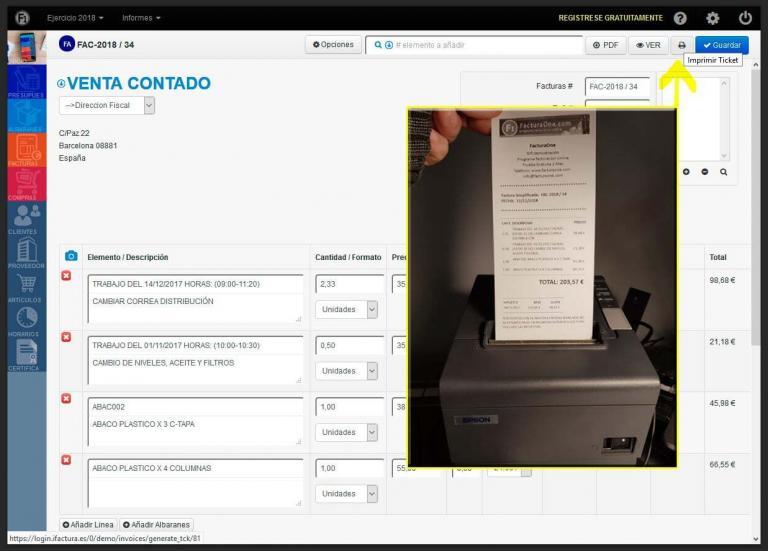The width and height of the screenshot is (768, 551).
Task: Click the FacturaOne logo in top bar
Action: (x=23, y=18)
